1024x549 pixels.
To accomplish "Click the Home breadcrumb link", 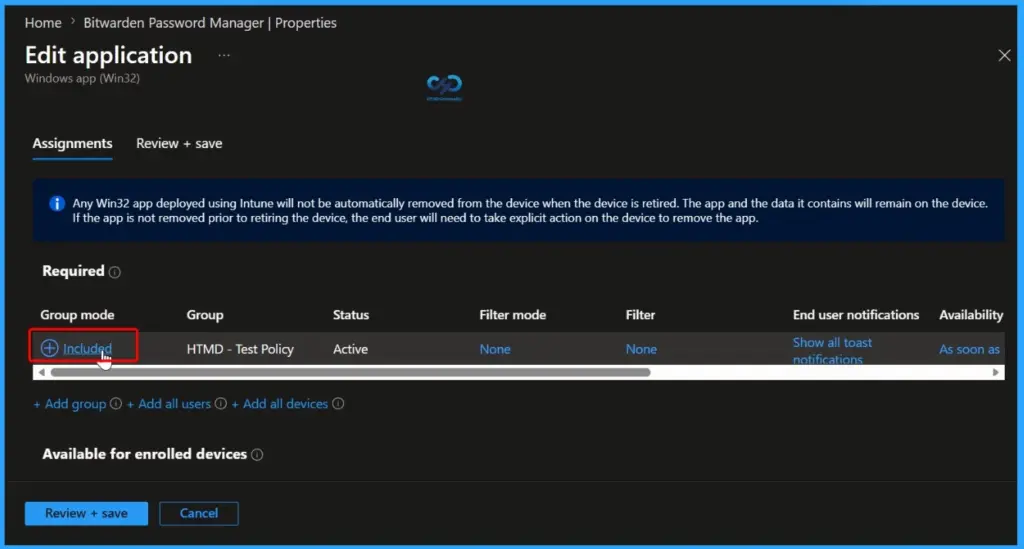I will click(43, 23).
